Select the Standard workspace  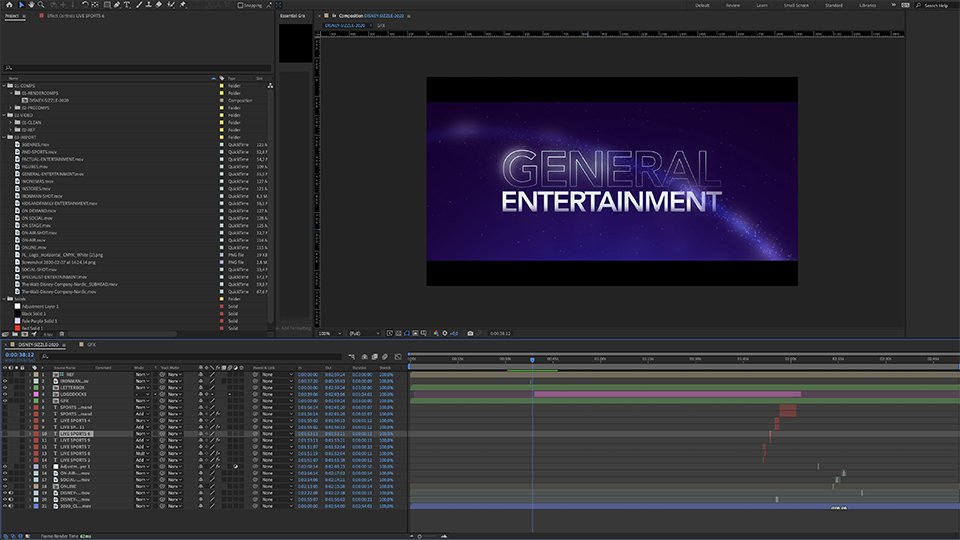tap(833, 5)
